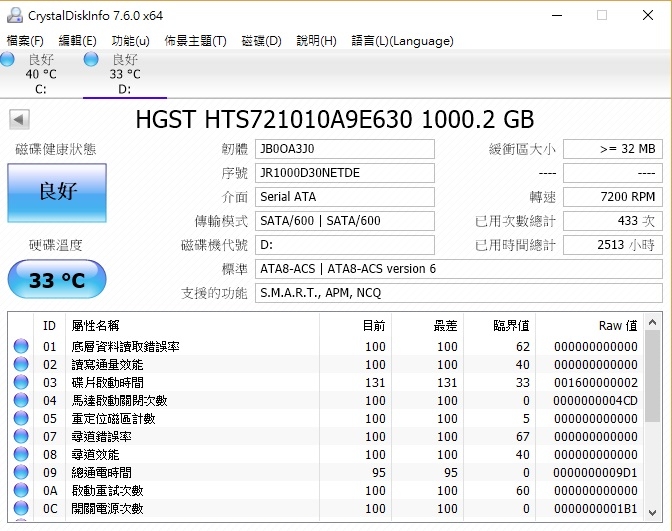Open the 檔案(F) menu

[25, 41]
